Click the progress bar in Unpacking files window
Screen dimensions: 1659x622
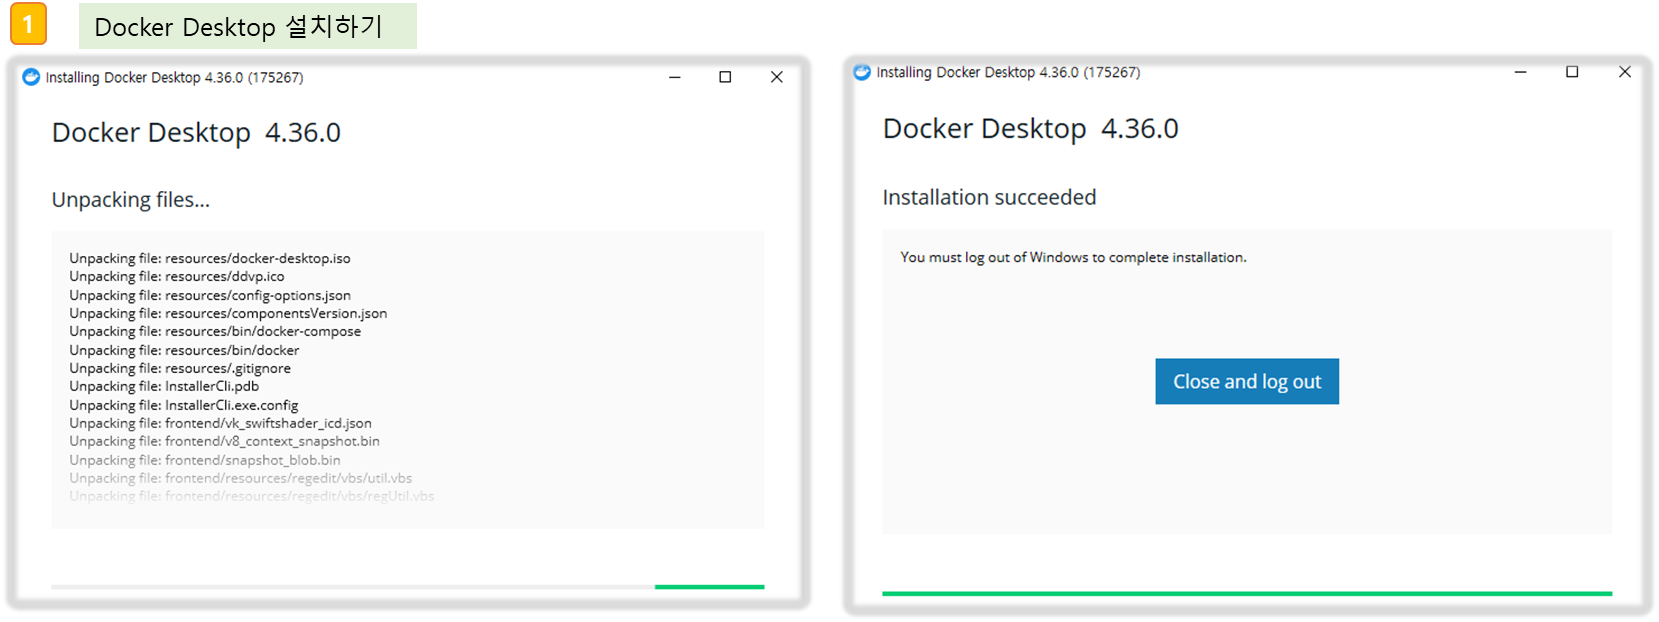point(408,587)
